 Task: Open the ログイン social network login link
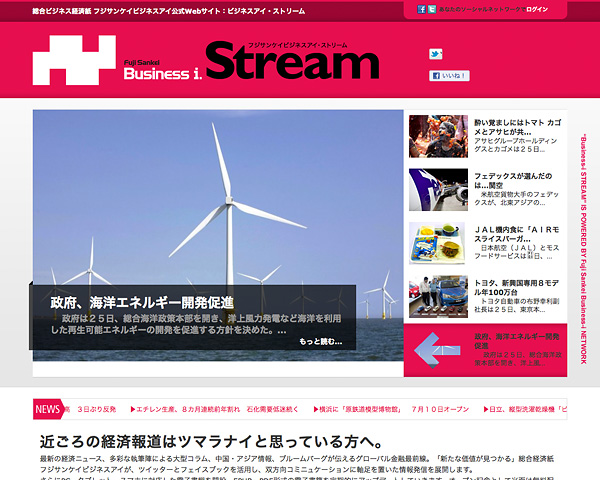coord(537,10)
